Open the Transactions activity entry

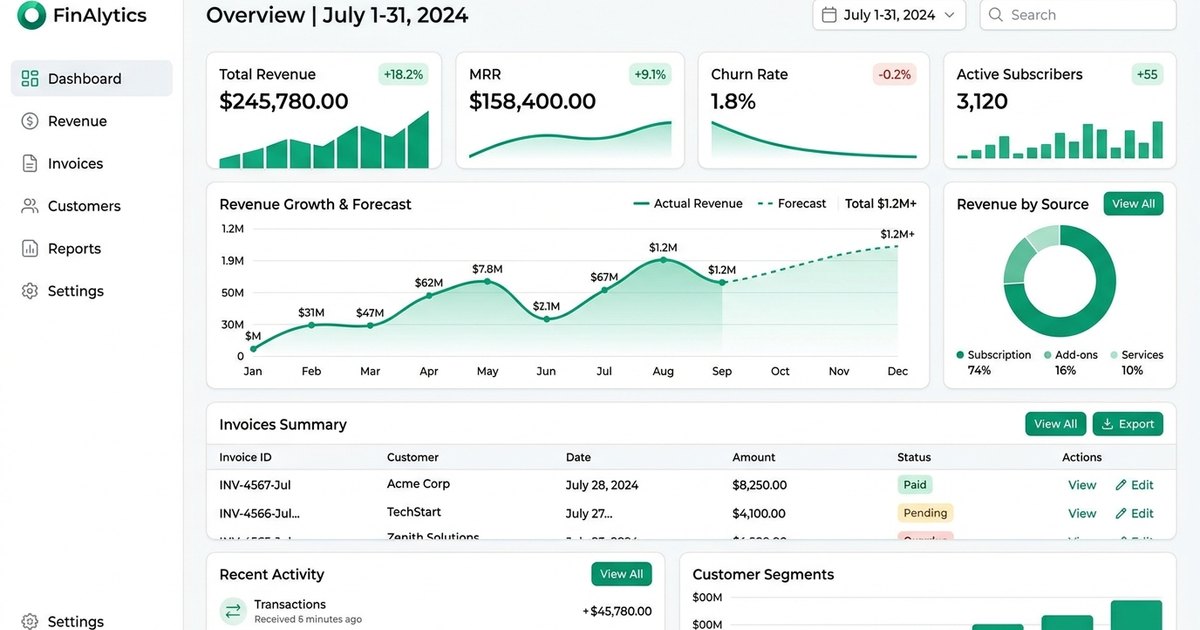pos(436,611)
